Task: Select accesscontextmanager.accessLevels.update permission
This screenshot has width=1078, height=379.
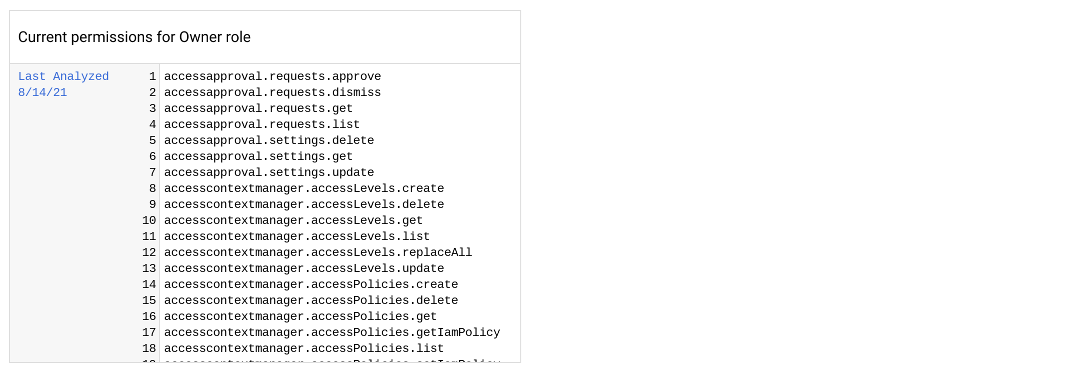Action: [304, 268]
